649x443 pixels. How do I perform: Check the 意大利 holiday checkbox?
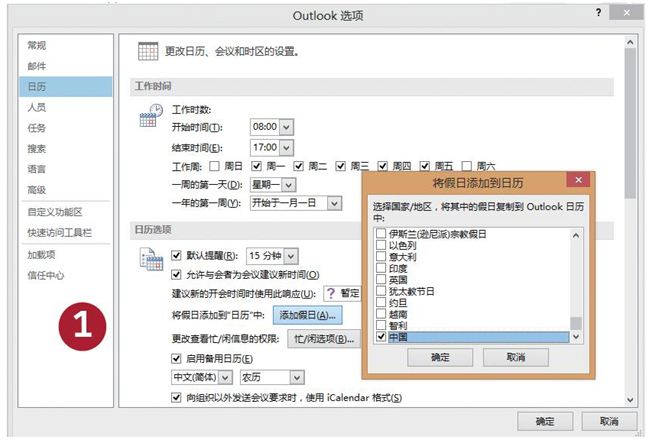coord(381,256)
